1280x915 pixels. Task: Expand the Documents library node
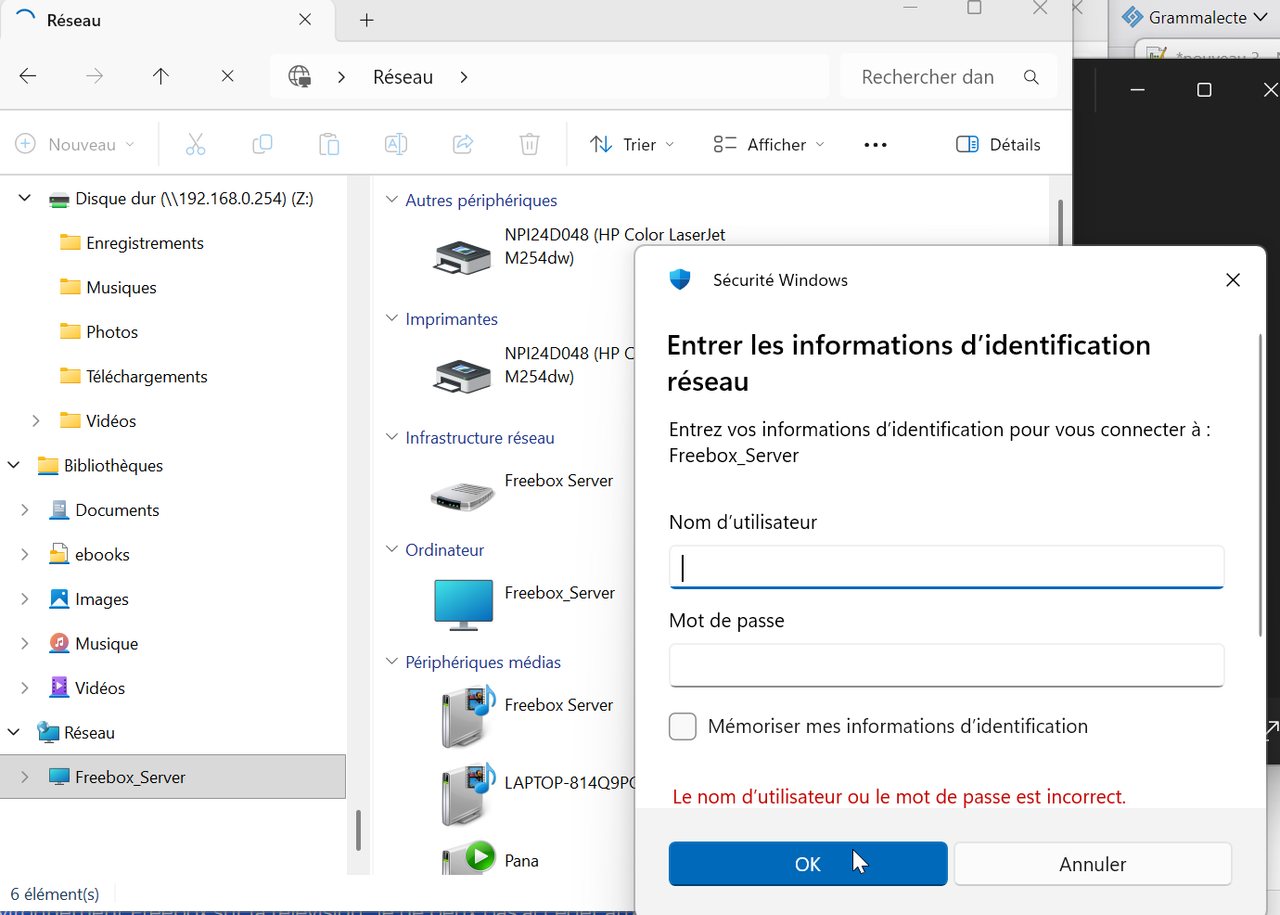tap(25, 510)
